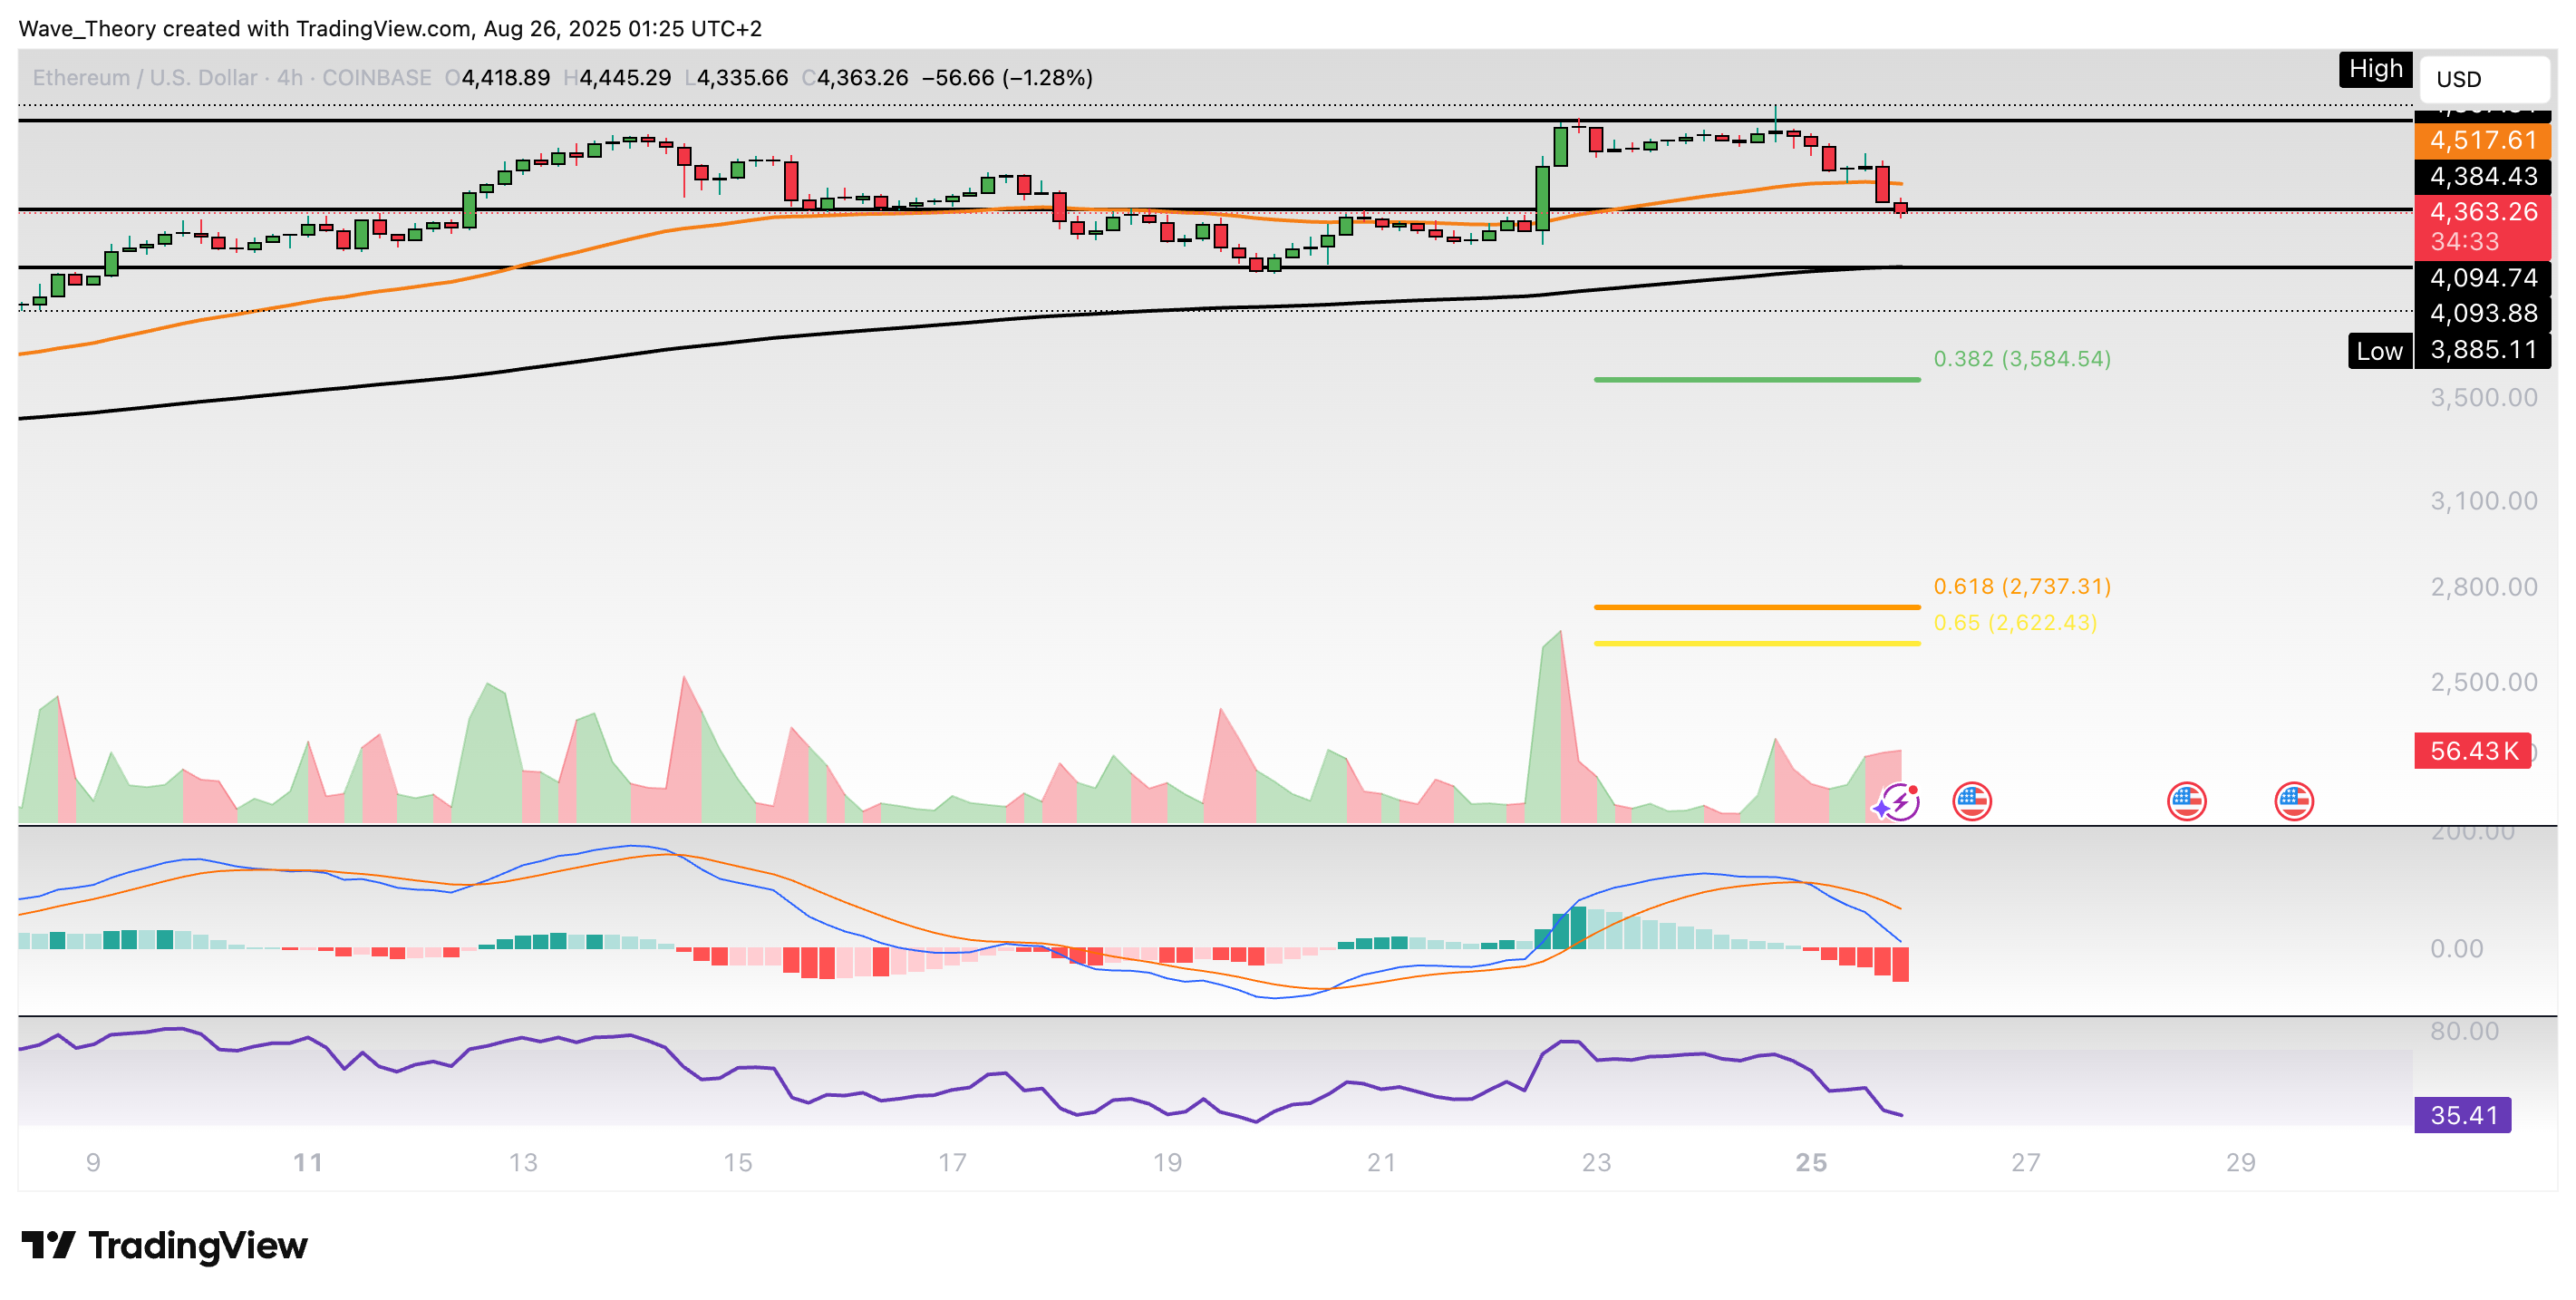2576x1300 pixels.
Task: Click the purple 35.41 RSI value label
Action: [2463, 1115]
